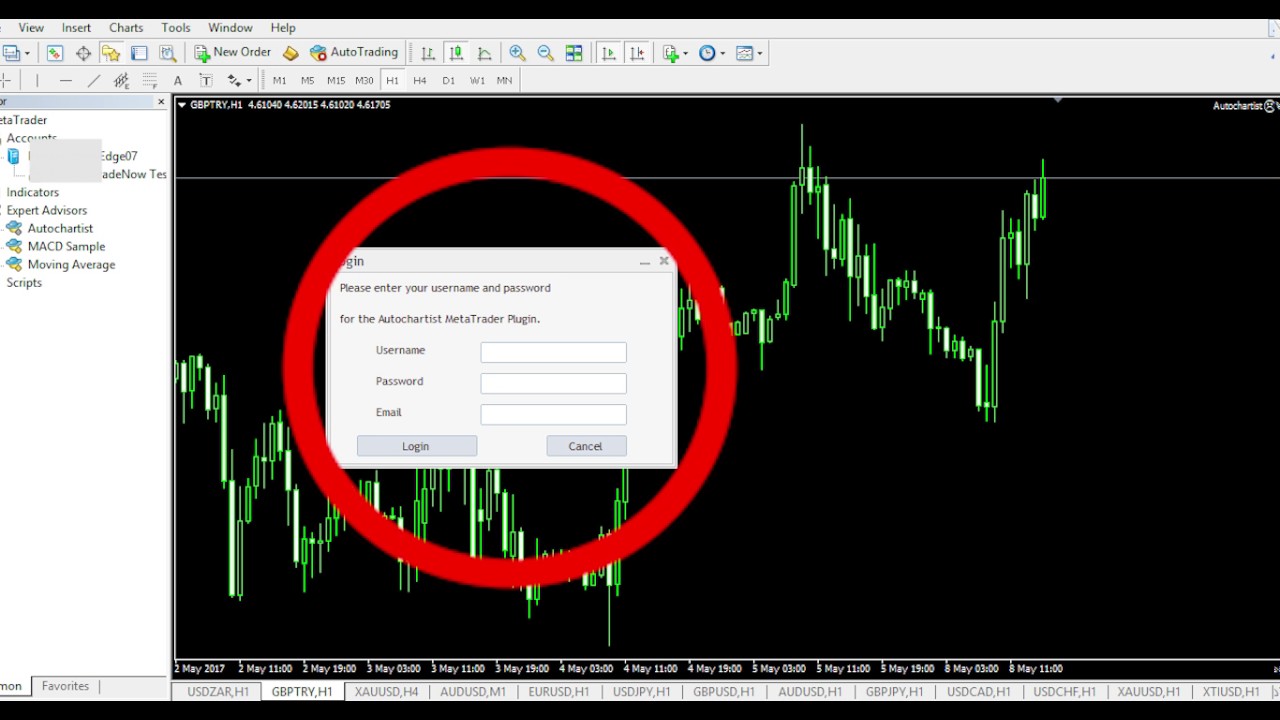Click the Login button in dialog

[417, 446]
